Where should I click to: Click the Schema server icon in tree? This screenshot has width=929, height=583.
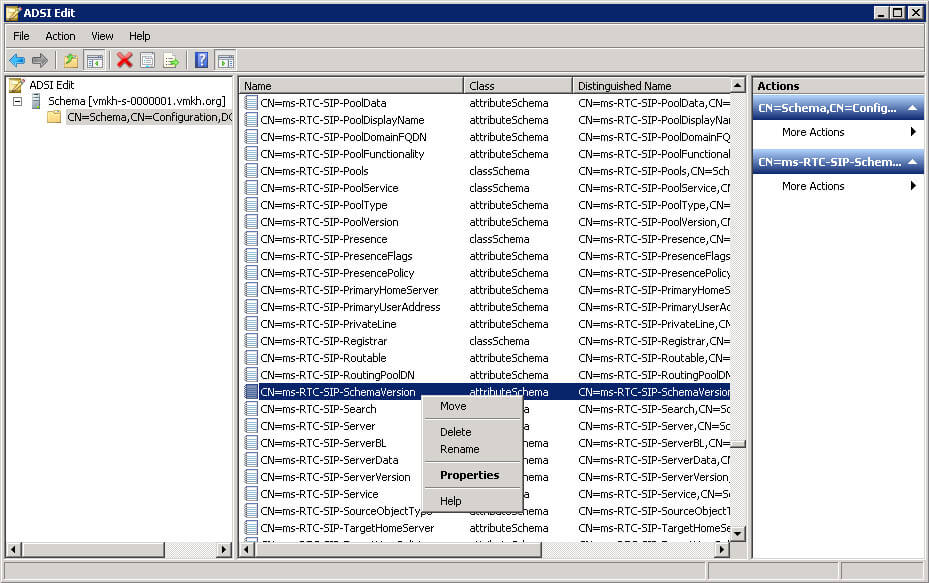36,101
